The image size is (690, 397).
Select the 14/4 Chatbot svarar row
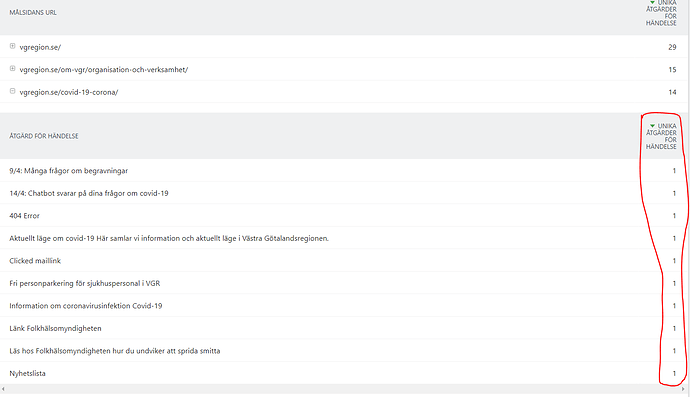coord(345,193)
